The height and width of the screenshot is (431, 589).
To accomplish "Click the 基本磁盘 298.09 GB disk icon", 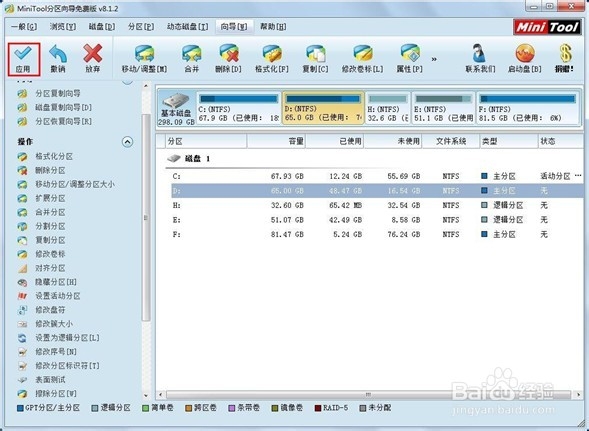I will pos(176,109).
